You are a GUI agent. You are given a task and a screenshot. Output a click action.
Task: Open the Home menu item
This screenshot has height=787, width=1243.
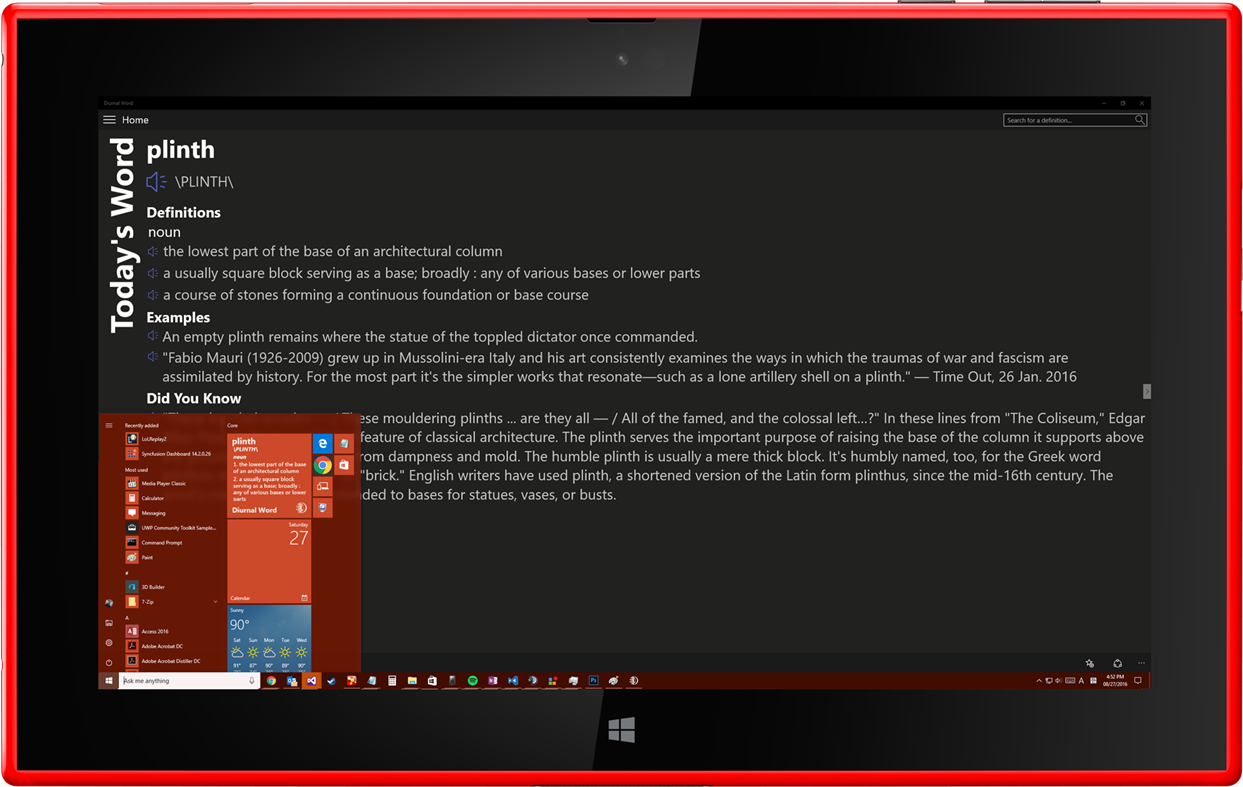(x=135, y=119)
